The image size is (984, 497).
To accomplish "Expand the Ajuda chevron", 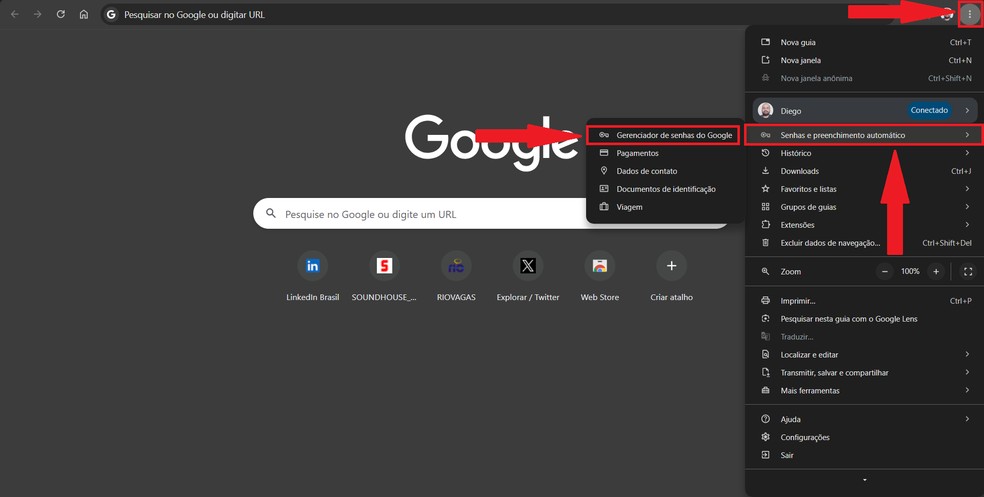I will [x=967, y=419].
